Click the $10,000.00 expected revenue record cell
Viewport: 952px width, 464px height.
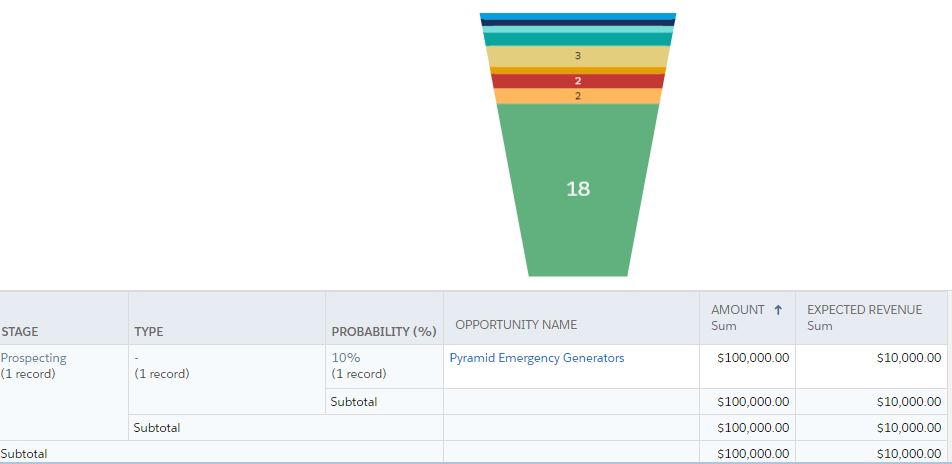907,358
